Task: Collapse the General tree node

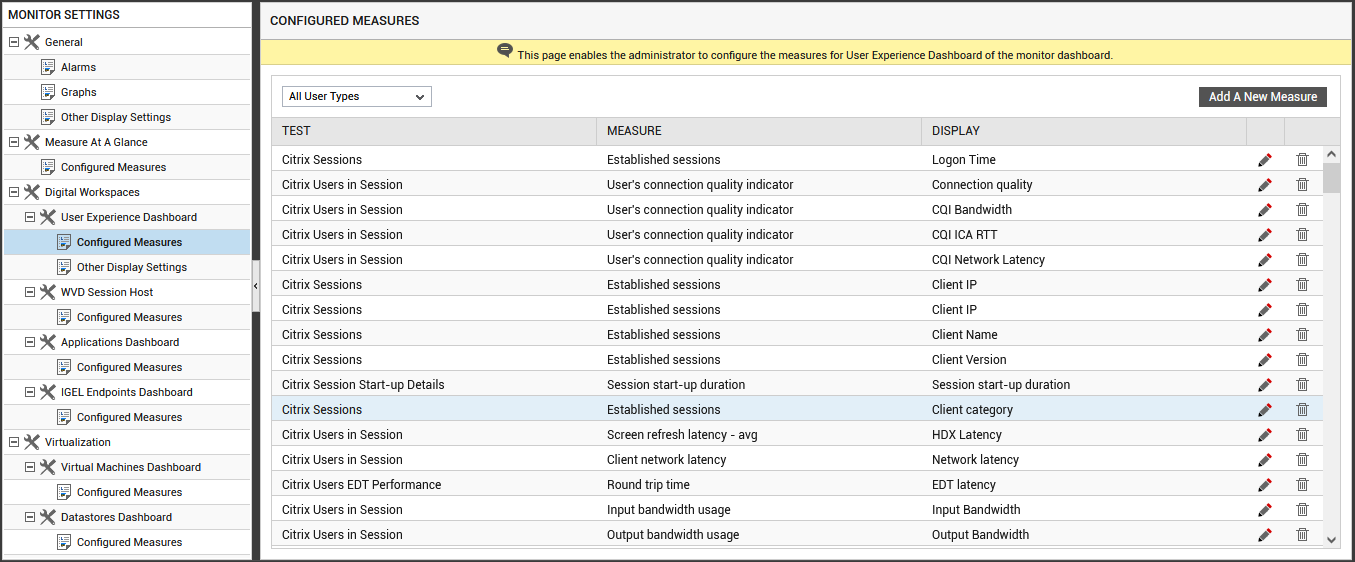Action: tap(14, 42)
